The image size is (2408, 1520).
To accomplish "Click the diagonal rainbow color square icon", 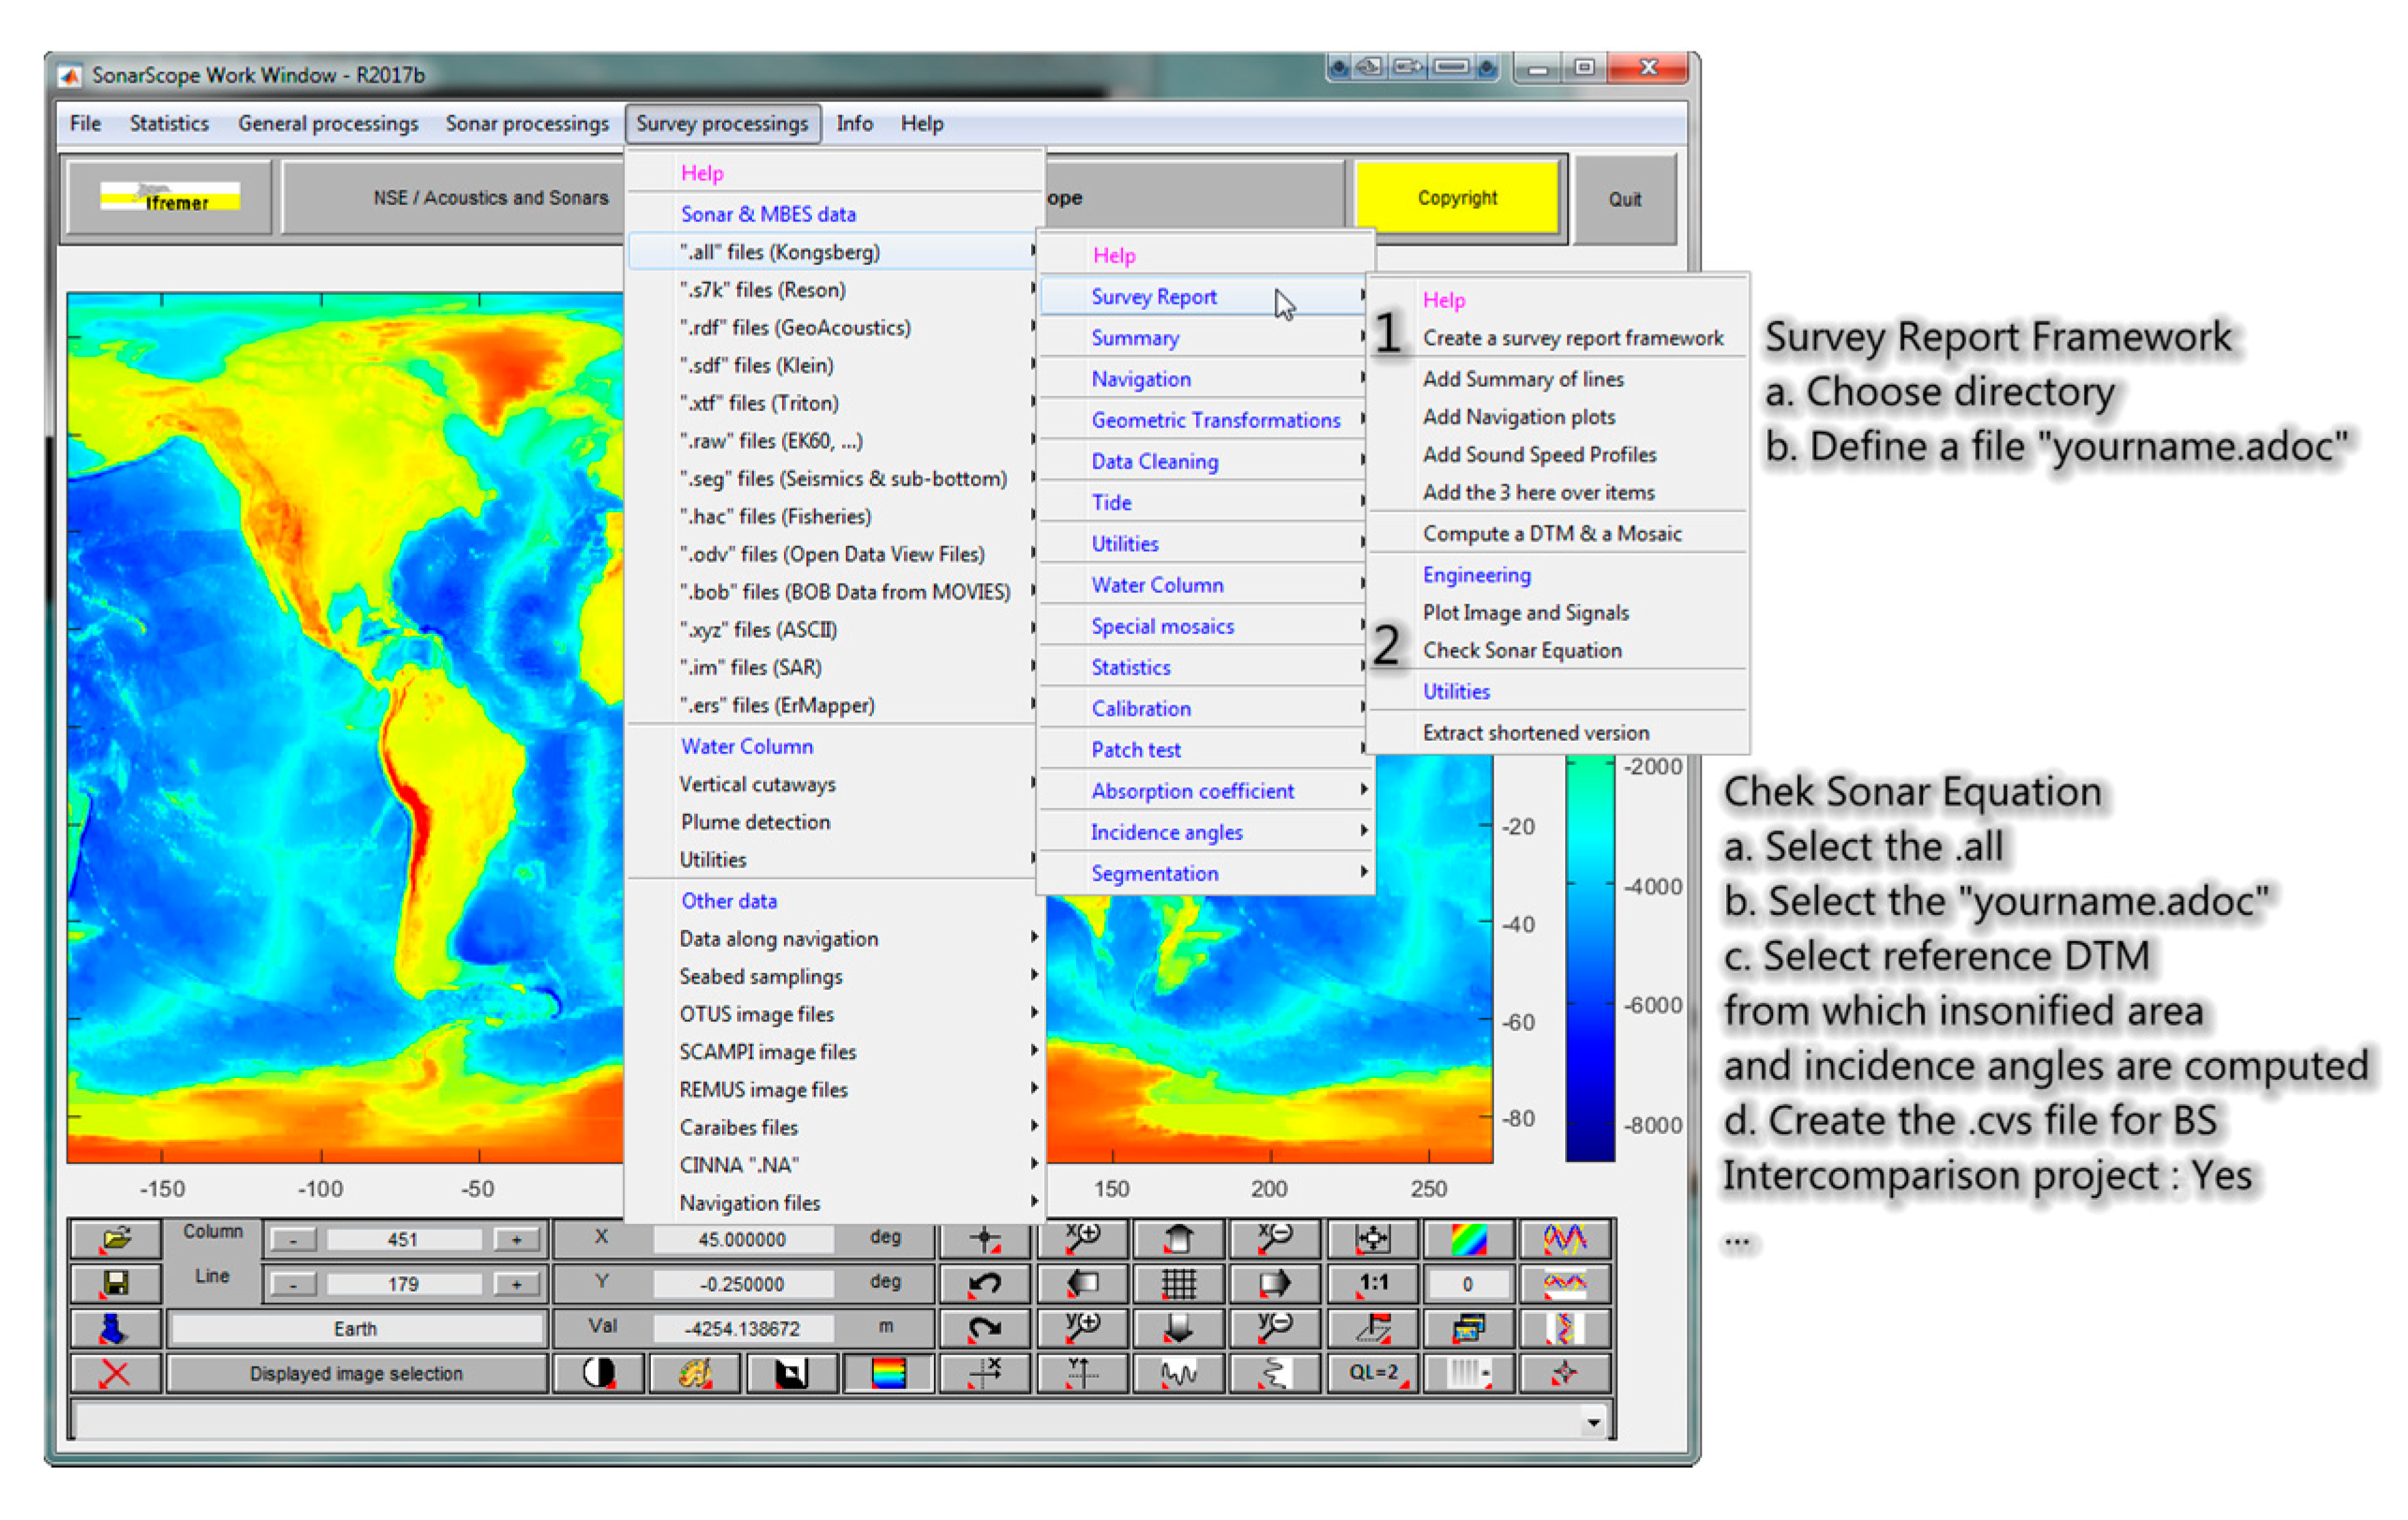I will [x=1468, y=1239].
